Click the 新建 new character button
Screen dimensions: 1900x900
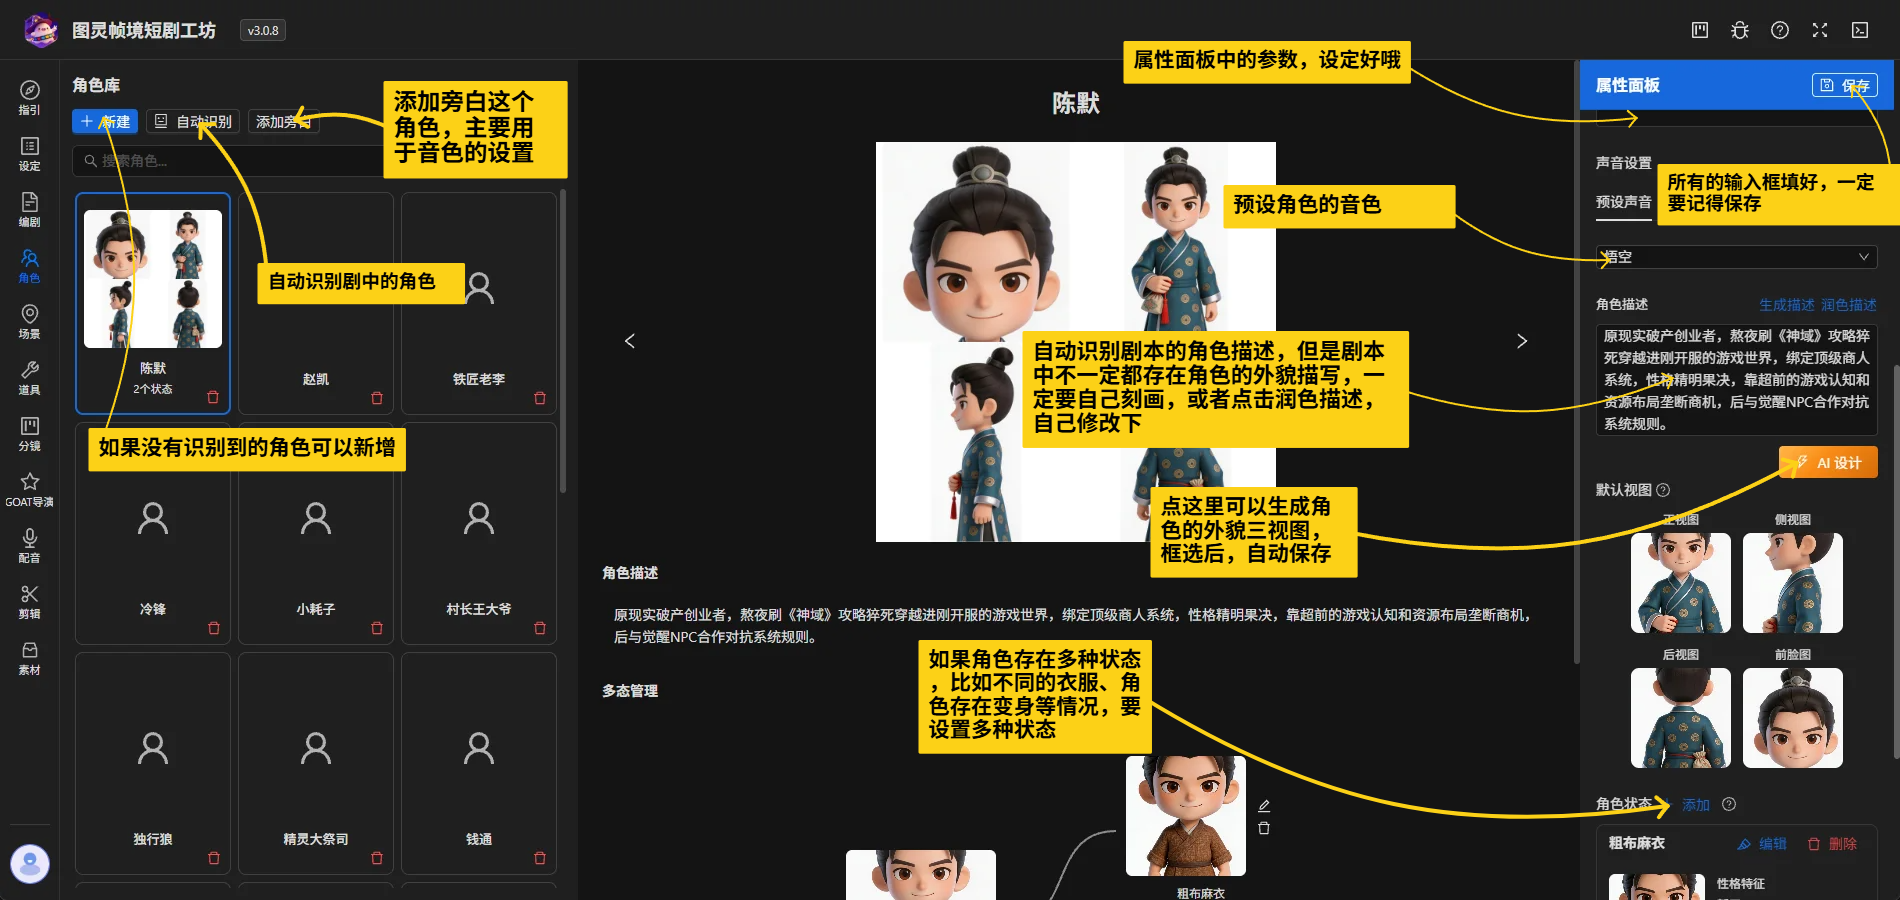(x=105, y=121)
